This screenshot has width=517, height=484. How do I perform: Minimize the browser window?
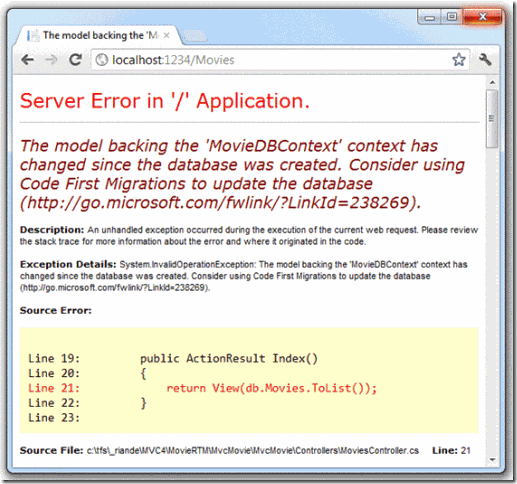pos(430,17)
